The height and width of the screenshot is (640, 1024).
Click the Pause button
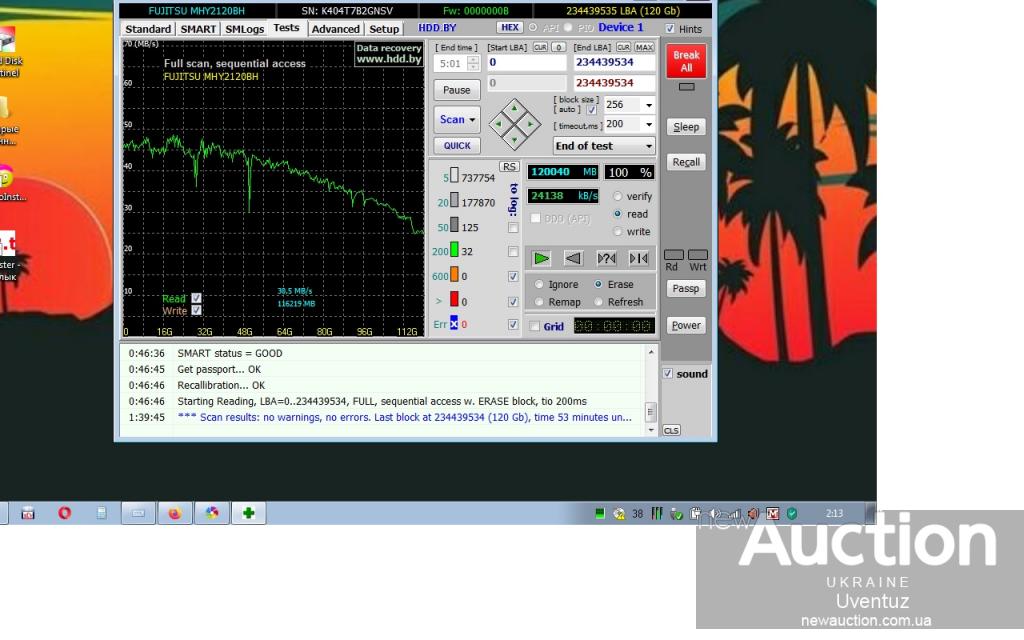(x=456, y=90)
